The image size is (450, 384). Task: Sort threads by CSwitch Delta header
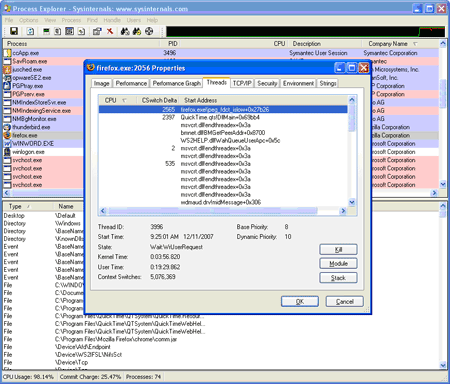pos(159,100)
